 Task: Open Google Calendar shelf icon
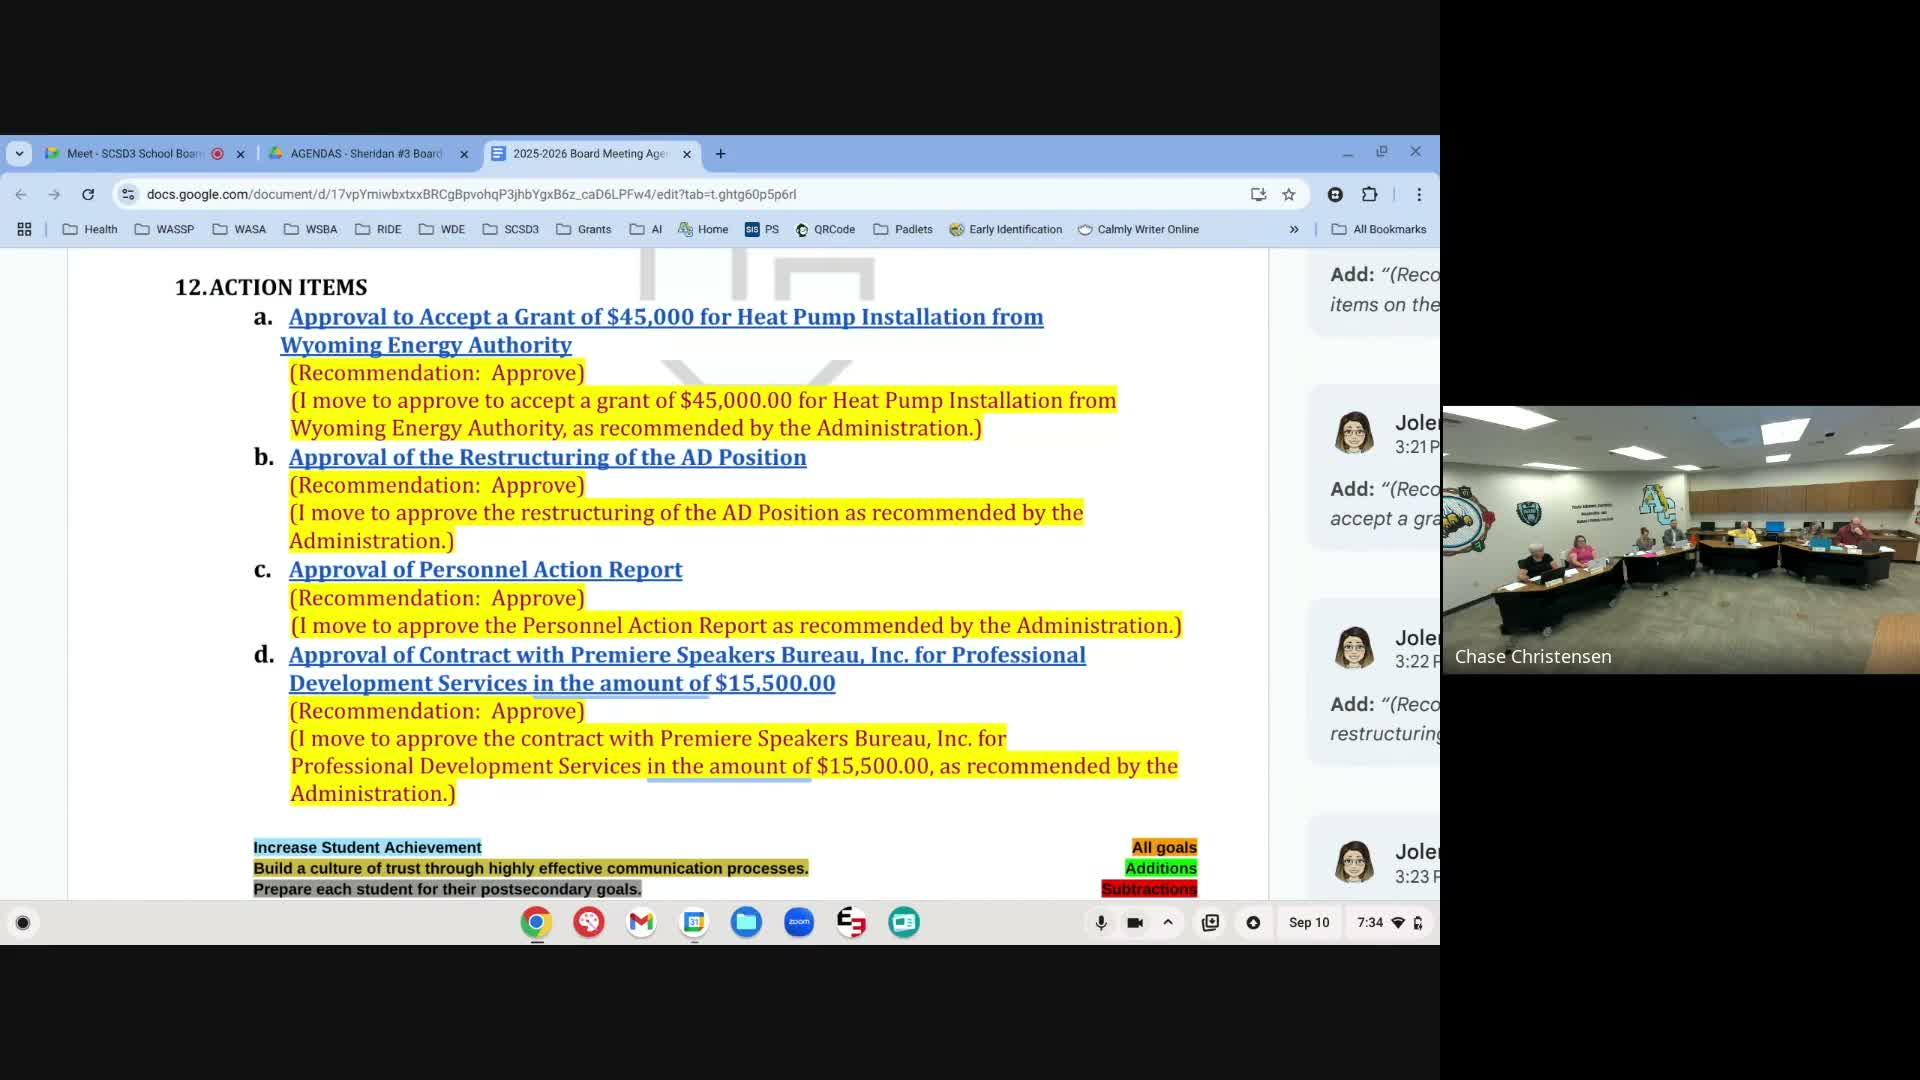(x=694, y=922)
